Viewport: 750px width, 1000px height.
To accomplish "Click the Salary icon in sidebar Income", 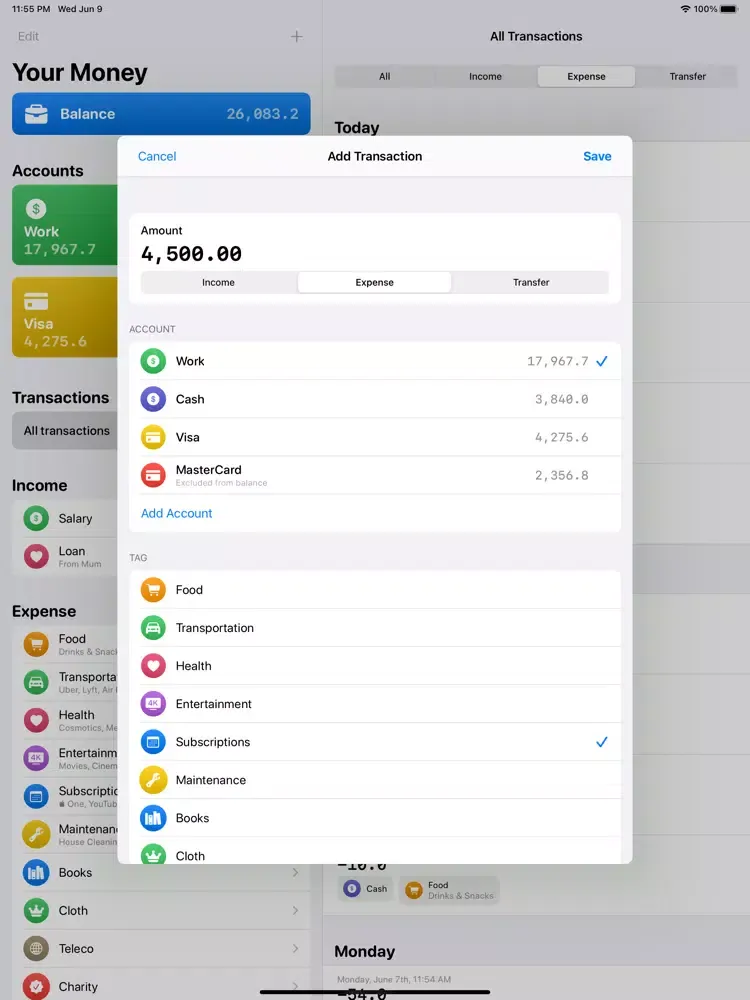I will (x=36, y=518).
